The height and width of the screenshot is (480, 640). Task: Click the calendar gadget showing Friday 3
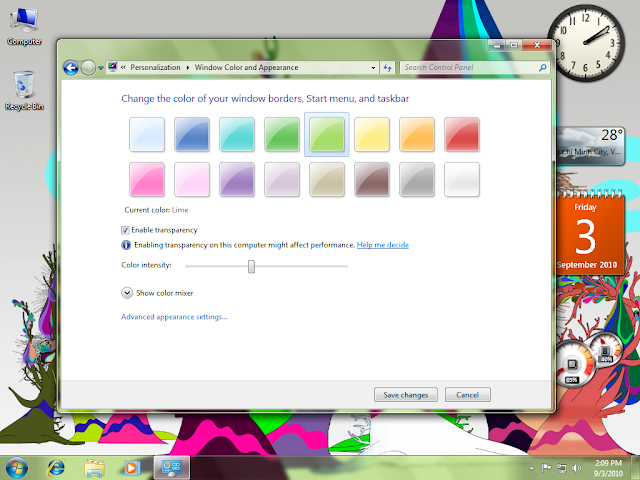click(588, 233)
